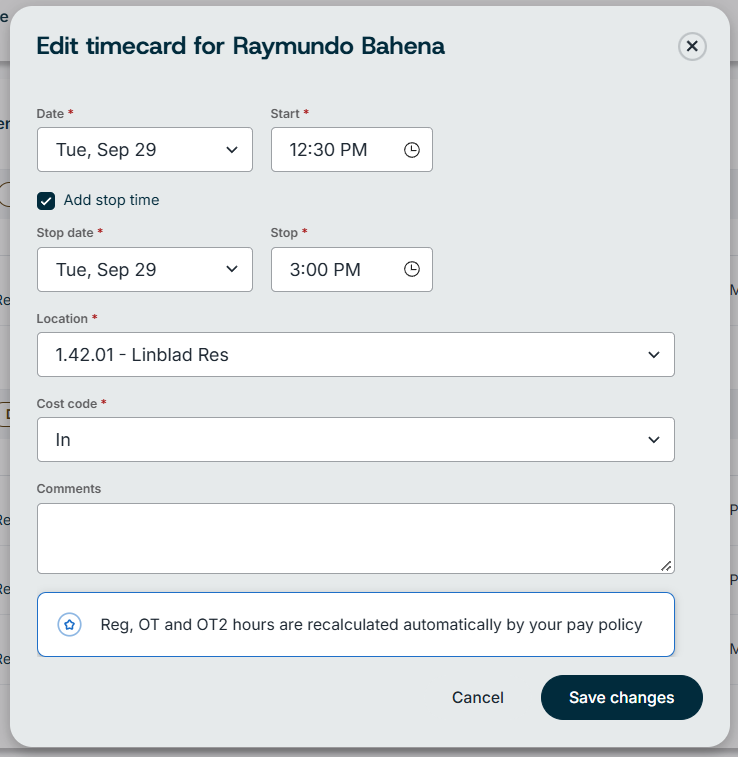Screen dimensions: 738x757
Task: Cancel editing the timecard
Action: point(478,698)
